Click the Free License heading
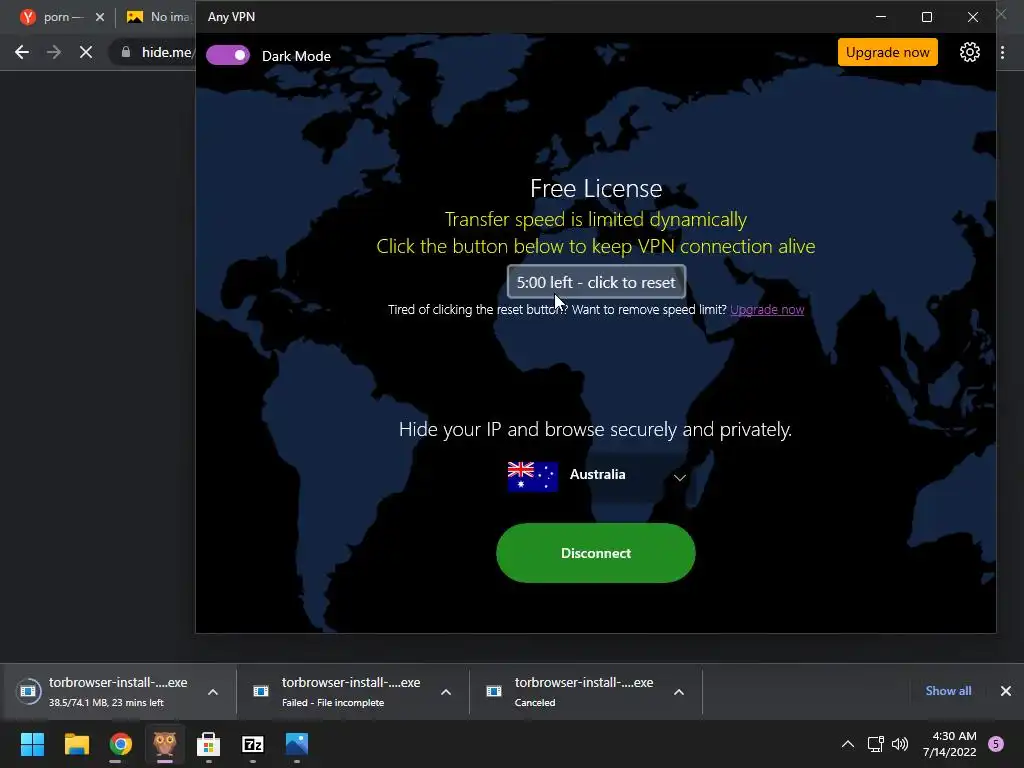 coord(596,188)
